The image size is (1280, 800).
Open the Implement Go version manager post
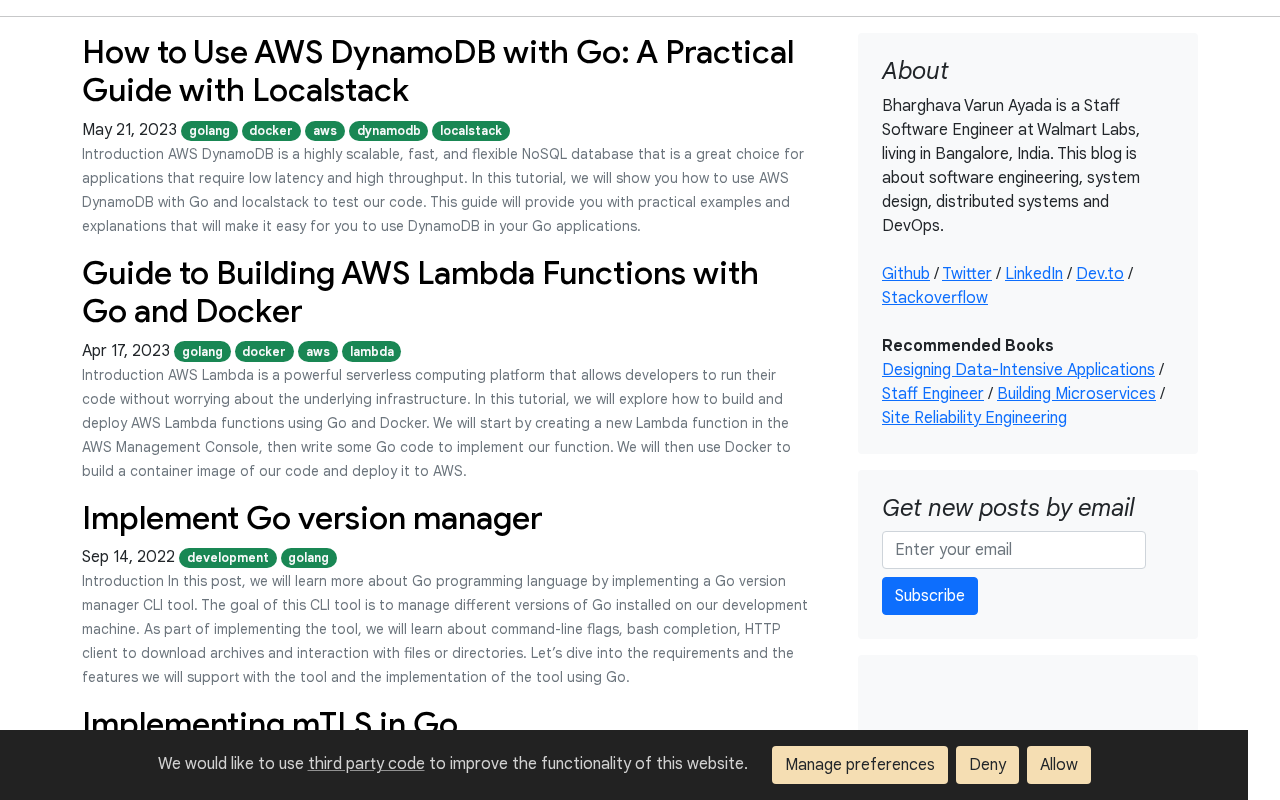(x=312, y=518)
